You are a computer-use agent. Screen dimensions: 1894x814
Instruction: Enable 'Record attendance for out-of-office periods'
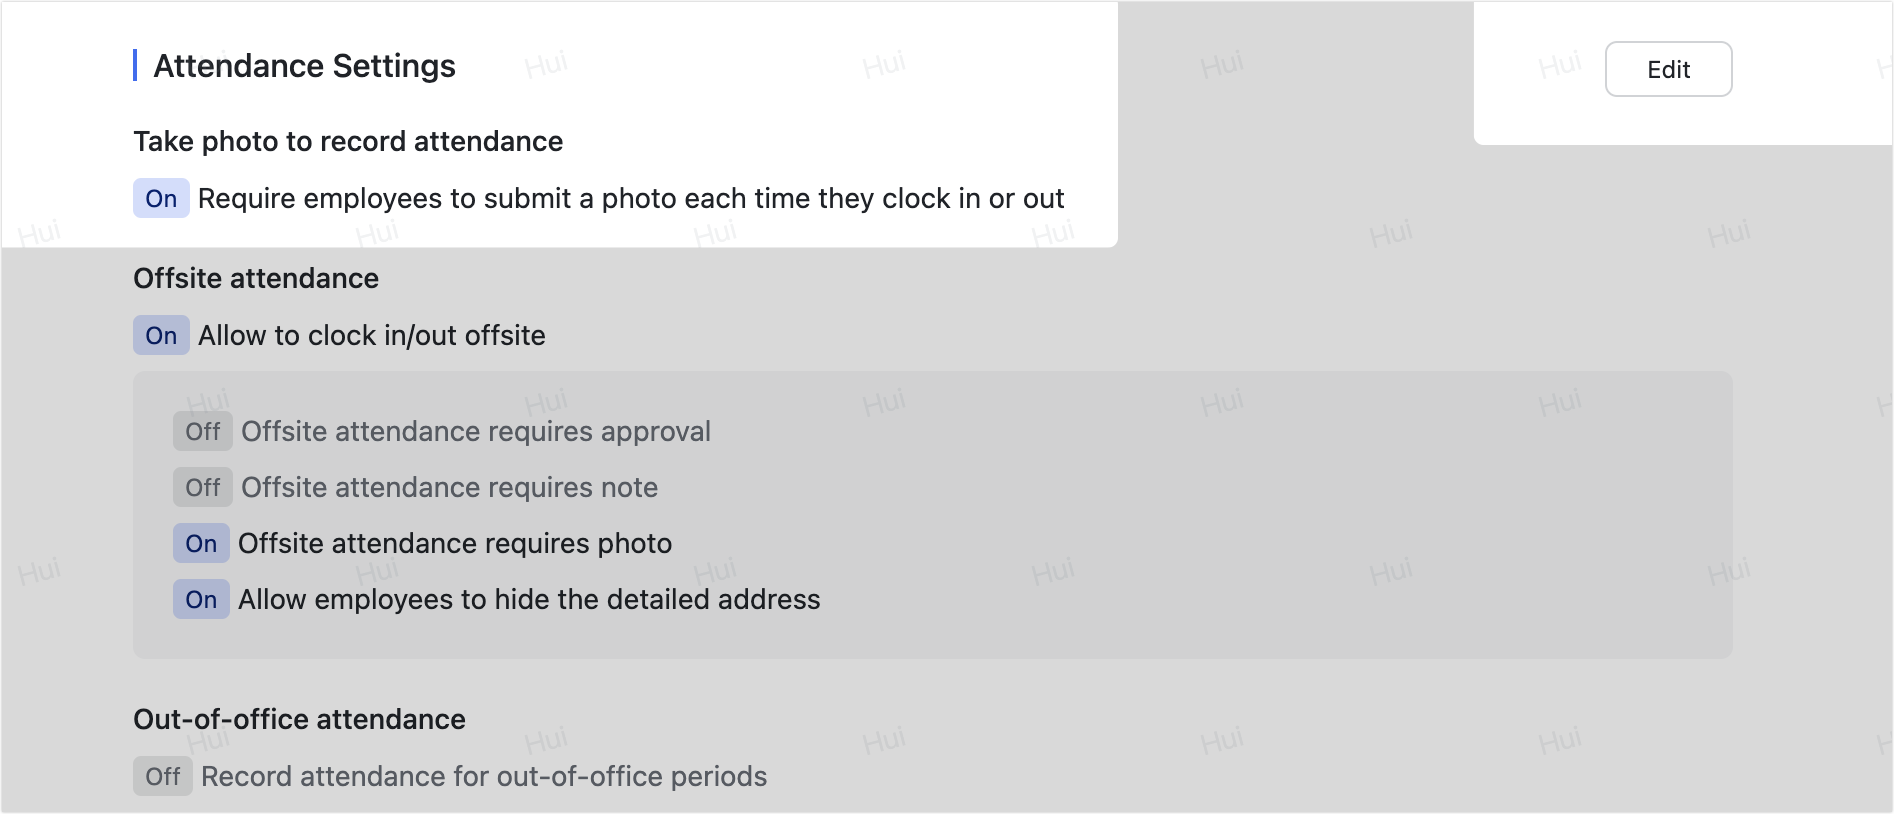click(162, 776)
